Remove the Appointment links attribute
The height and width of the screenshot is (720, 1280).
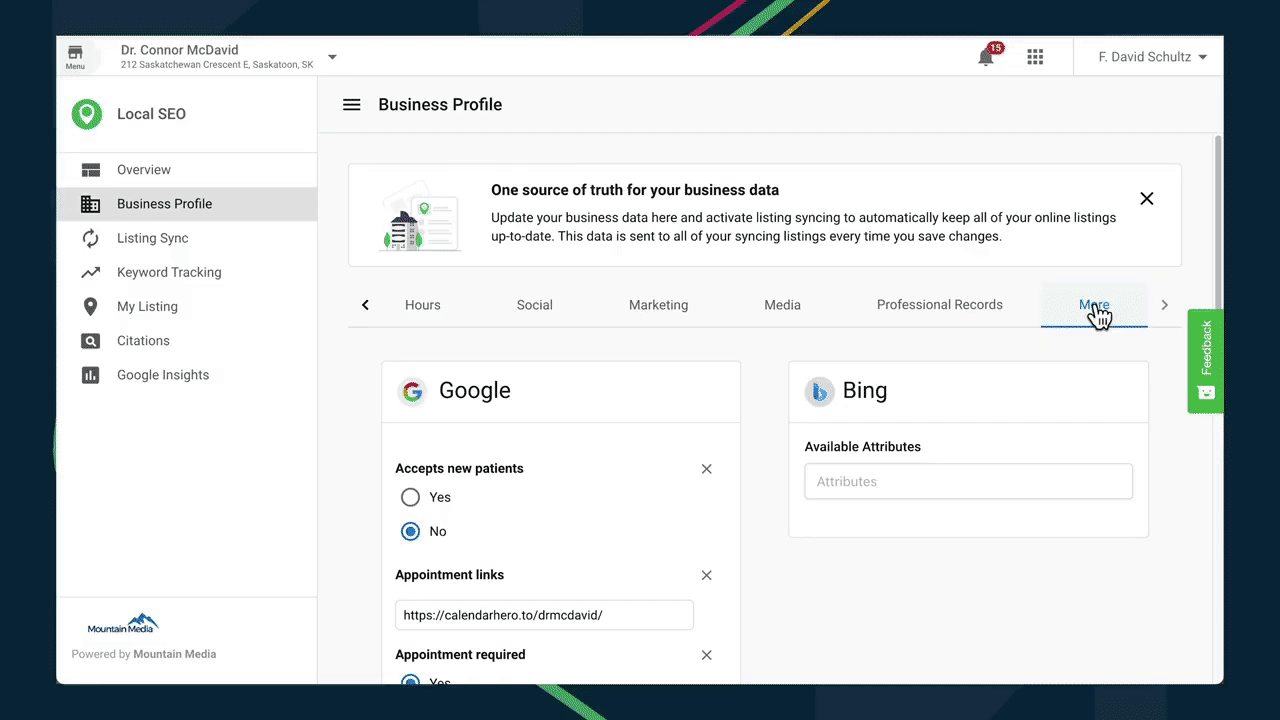click(706, 575)
